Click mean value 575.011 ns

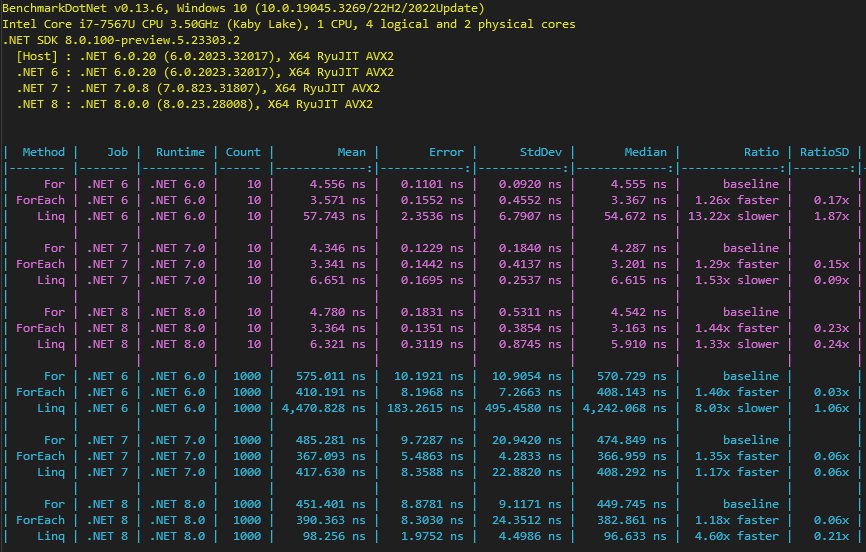pos(330,376)
